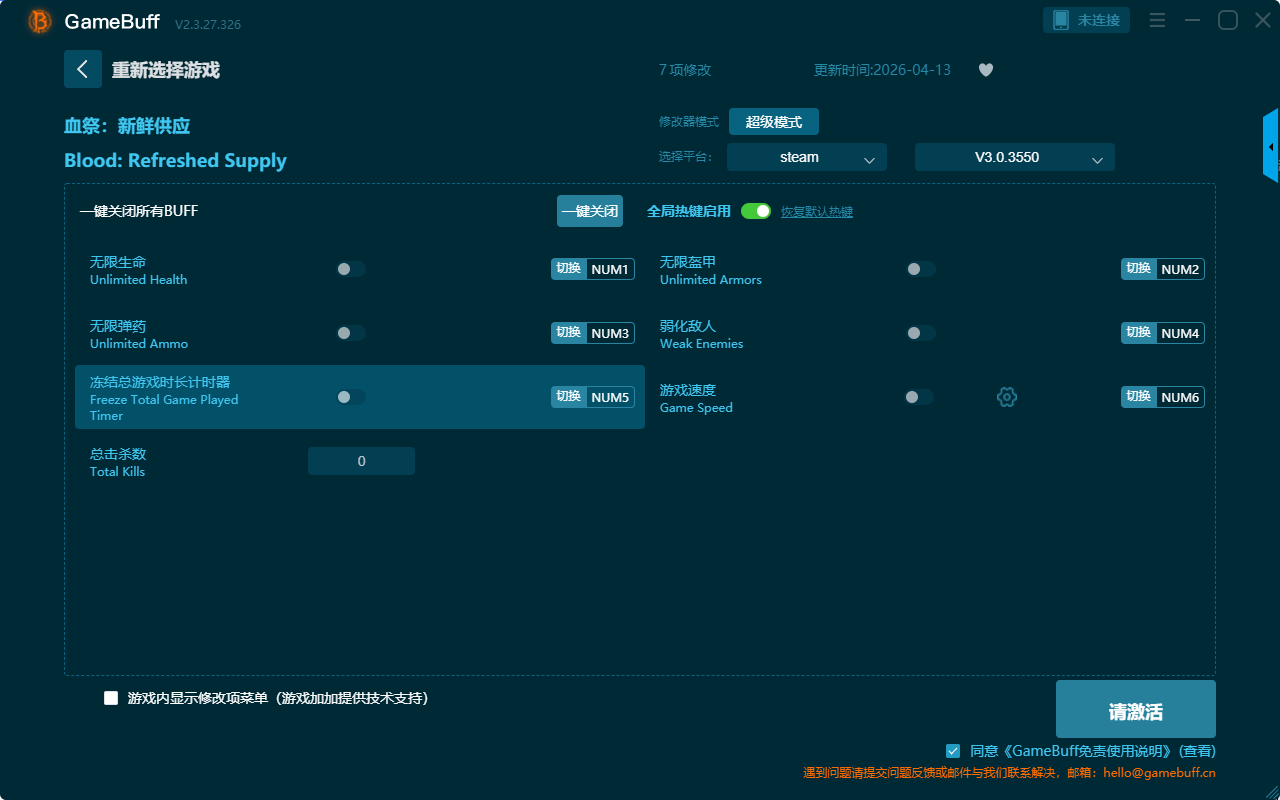
Task: Minimize the GameBuff window
Action: 1192,20
